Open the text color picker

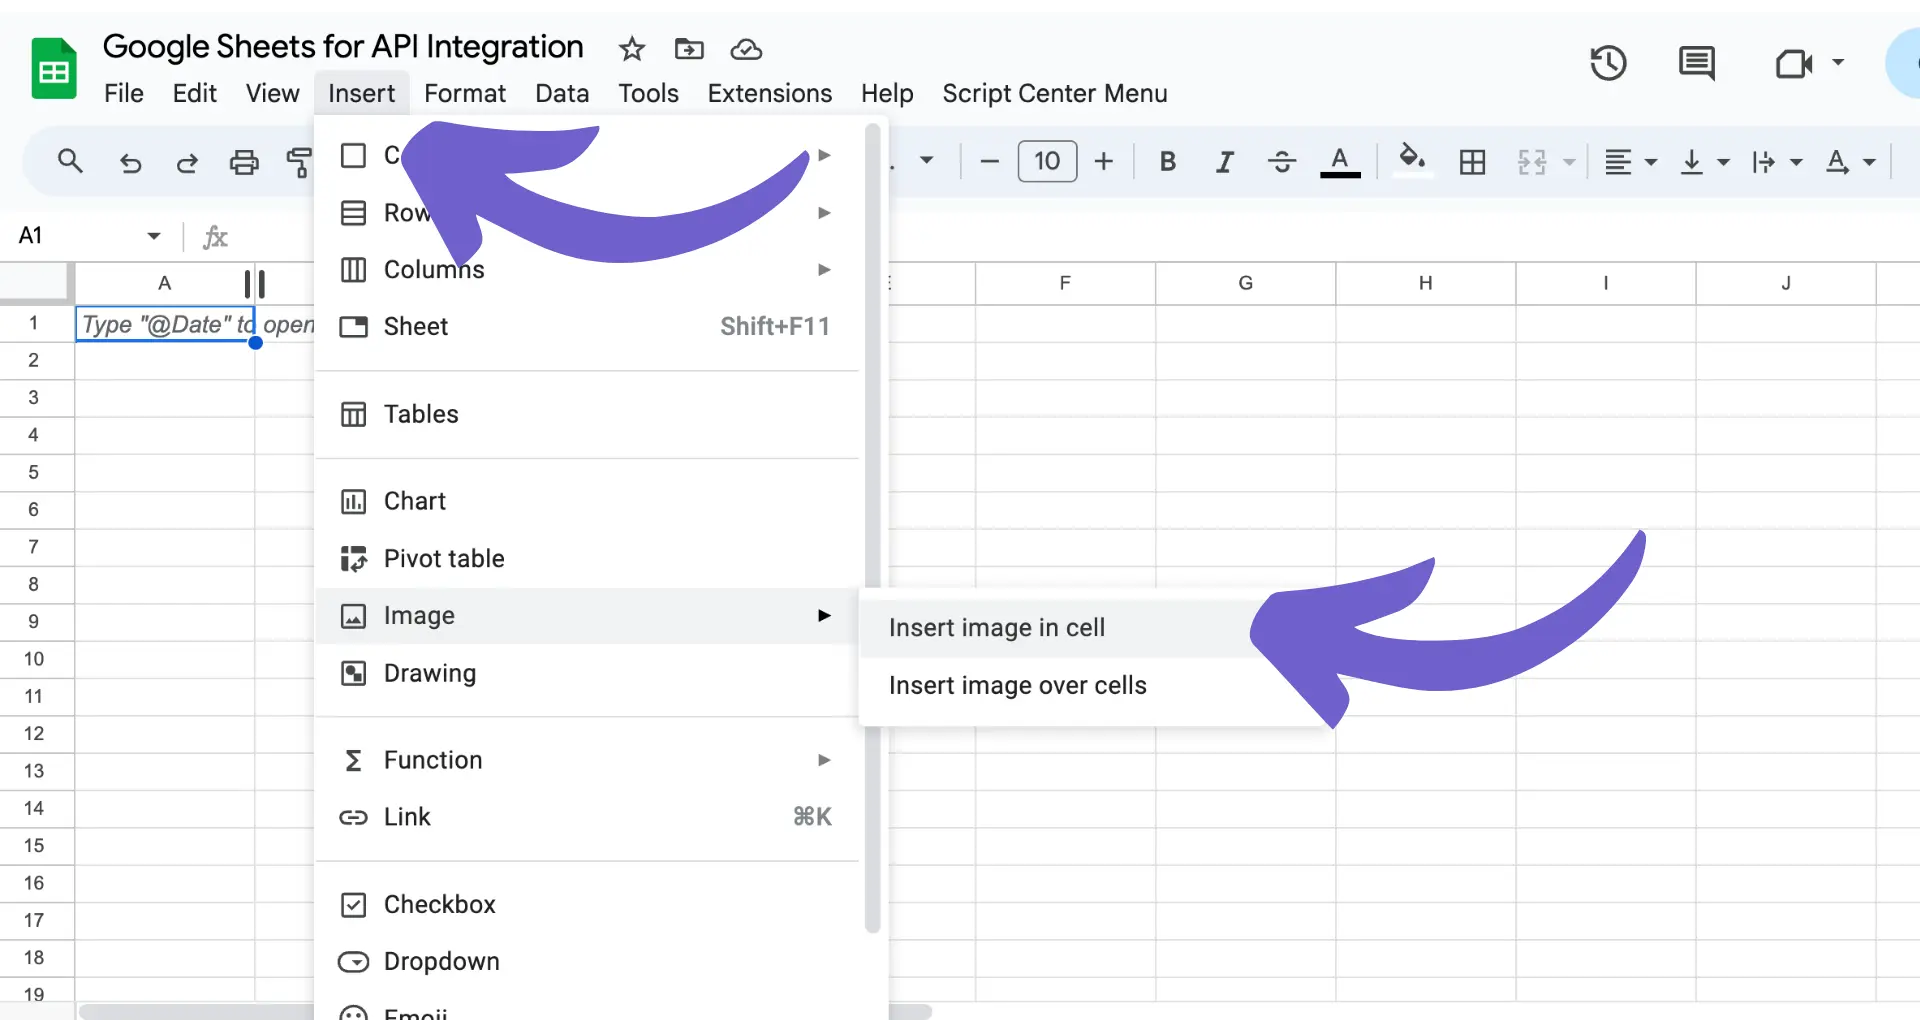tap(1340, 161)
